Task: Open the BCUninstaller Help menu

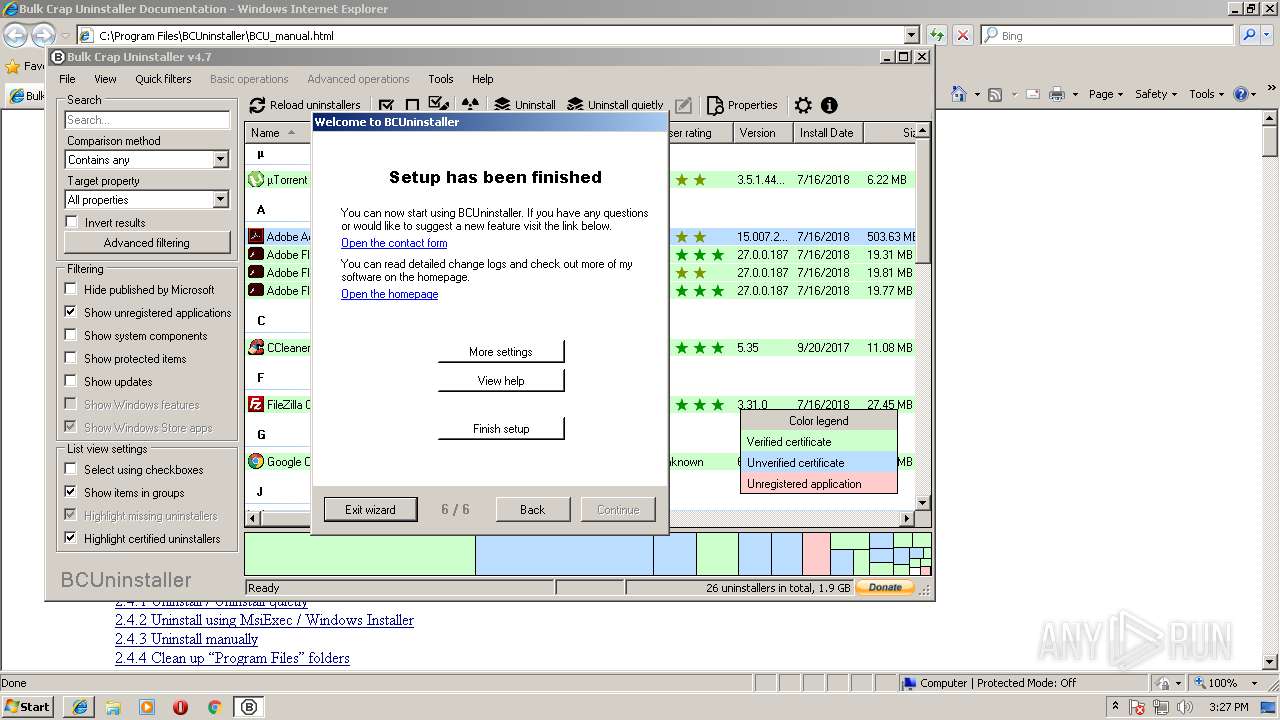Action: (482, 79)
